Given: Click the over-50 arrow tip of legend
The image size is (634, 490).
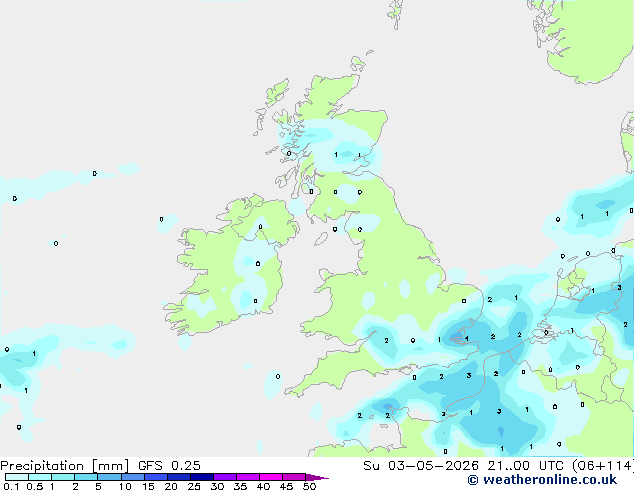Looking at the screenshot, I should click(x=317, y=477).
